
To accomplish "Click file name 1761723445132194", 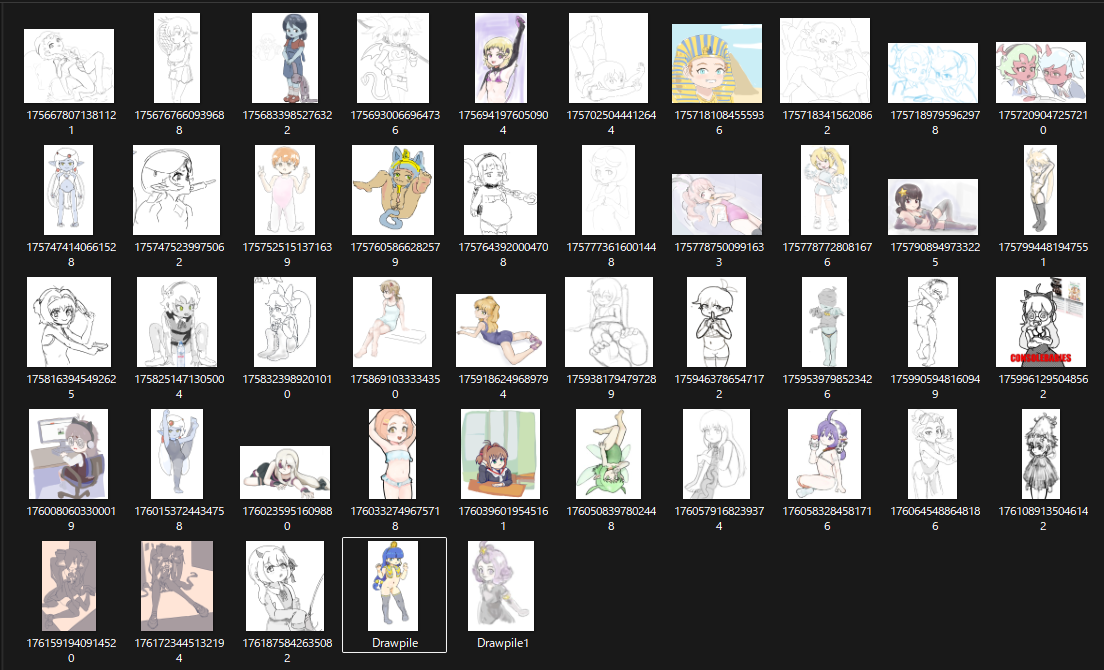I will (x=180, y=650).
